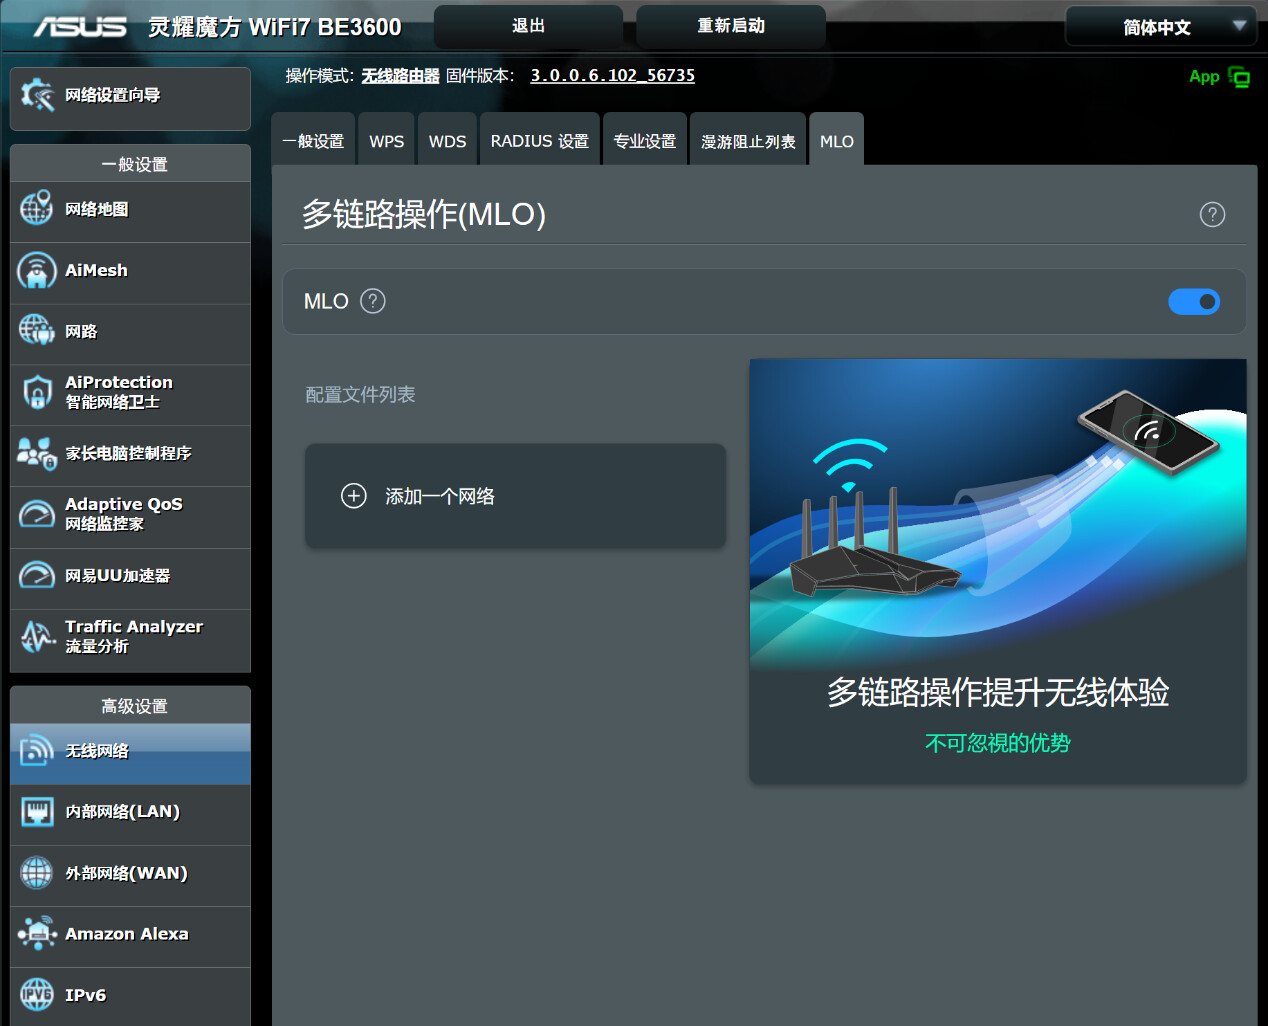
Task: Click the IPv6 globe icon
Action: point(36,995)
